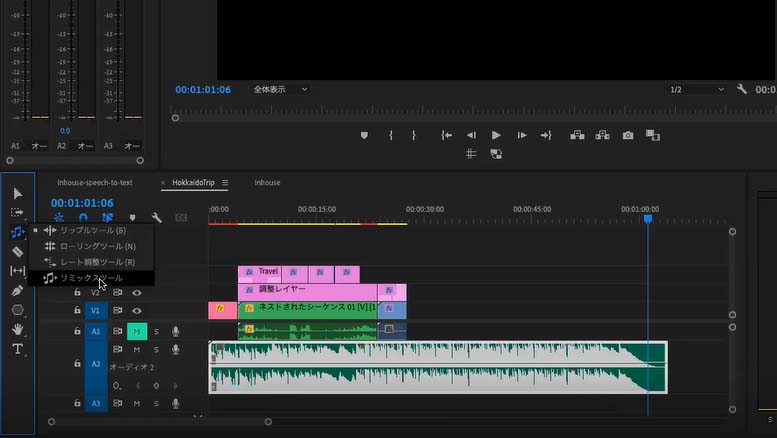The height and width of the screenshot is (438, 777).
Task: Select the Pen tool
Action: point(17,290)
